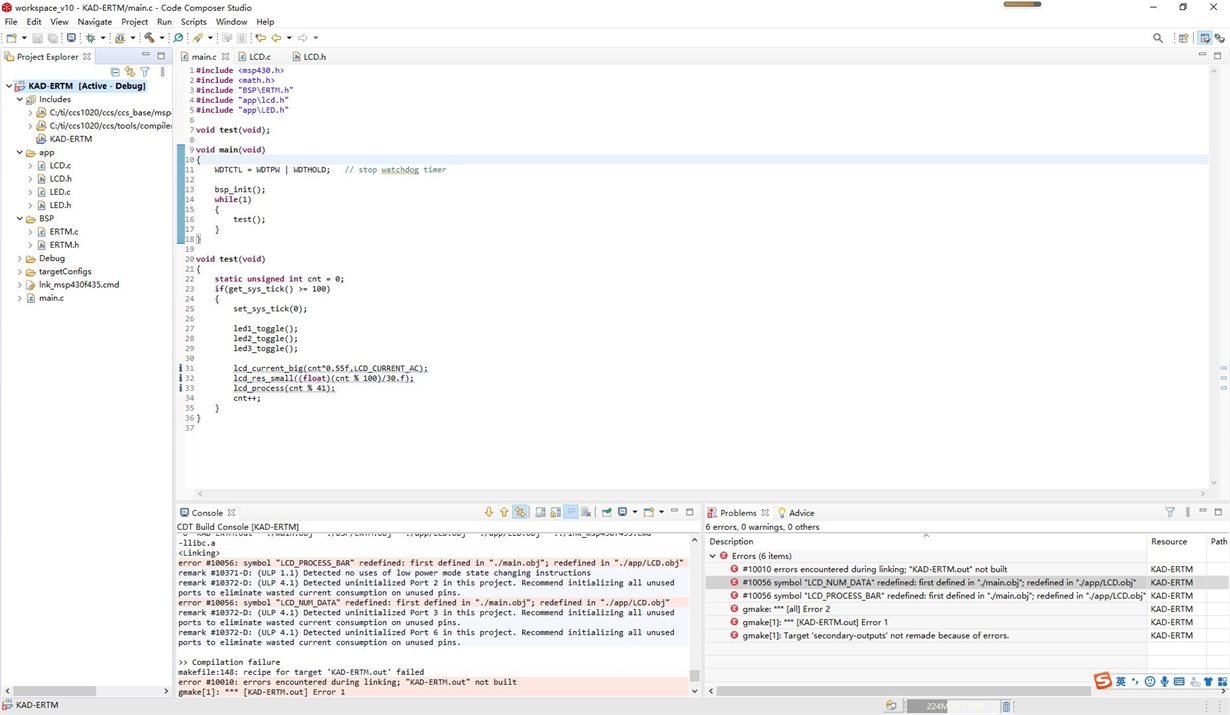
Task: Switch to the LCD.h editor tab
Action: tap(314, 57)
